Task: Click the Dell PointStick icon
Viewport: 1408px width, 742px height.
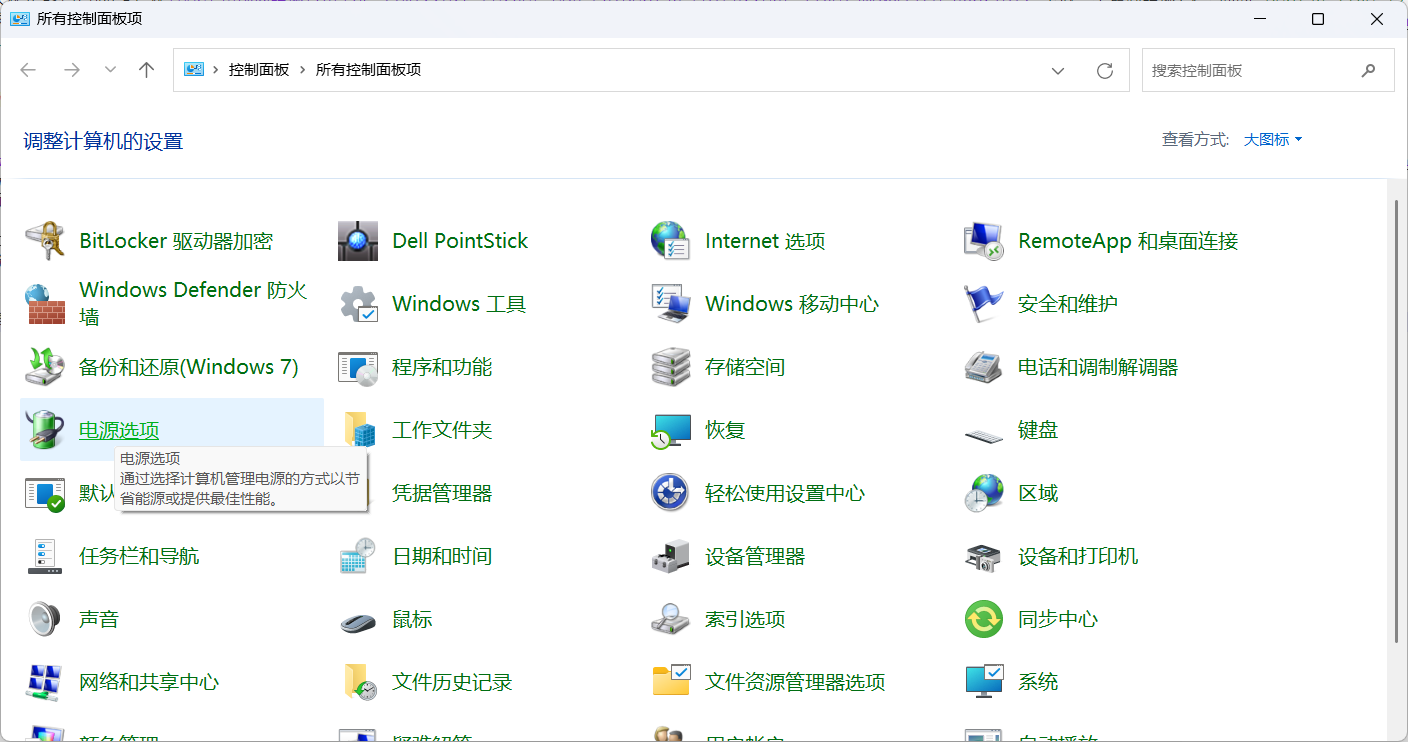Action: click(358, 241)
